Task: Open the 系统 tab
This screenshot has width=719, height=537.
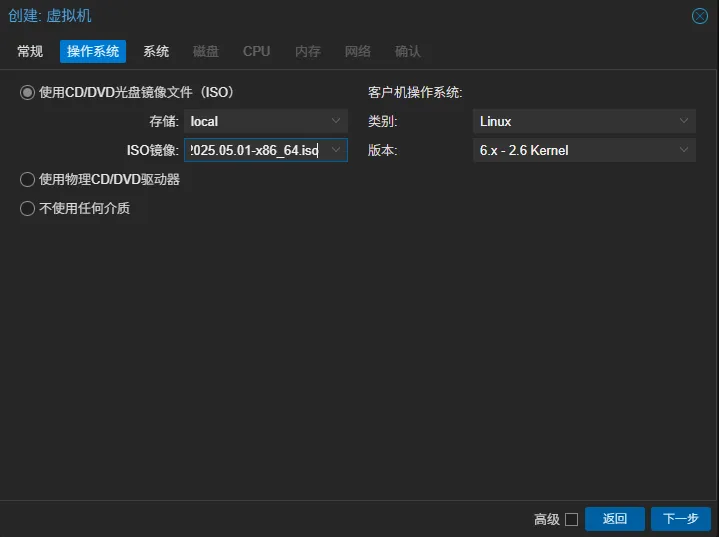Action: click(156, 51)
